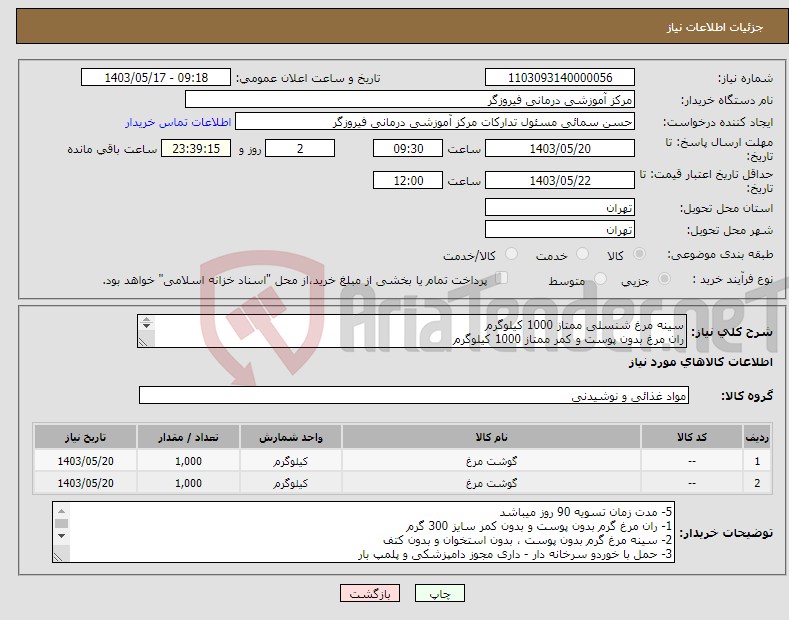Click the buyer name field مرکز آموزشی درمانی فیروزگر

pyautogui.click(x=410, y=100)
